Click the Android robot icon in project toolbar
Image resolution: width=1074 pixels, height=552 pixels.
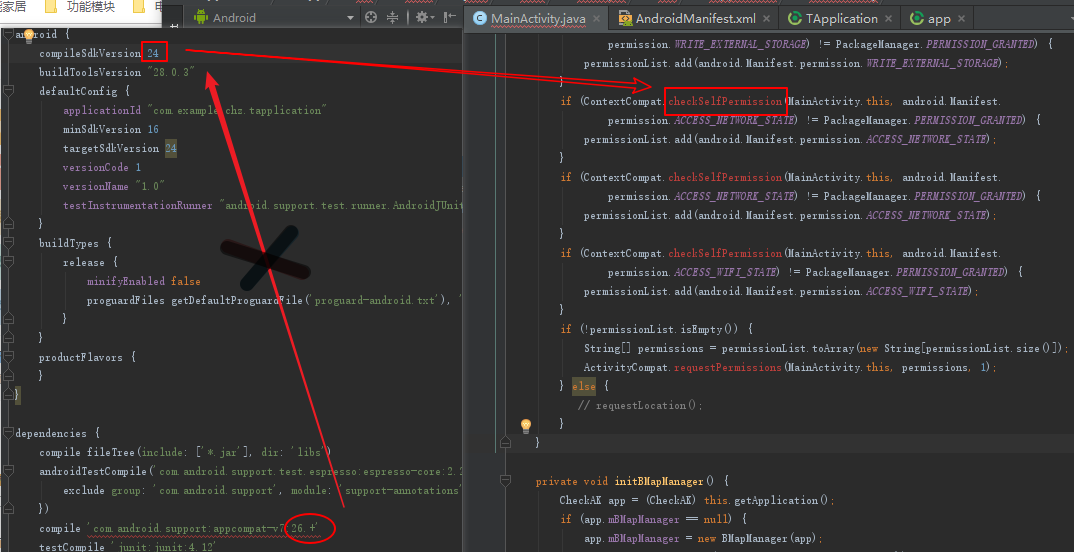click(x=201, y=17)
